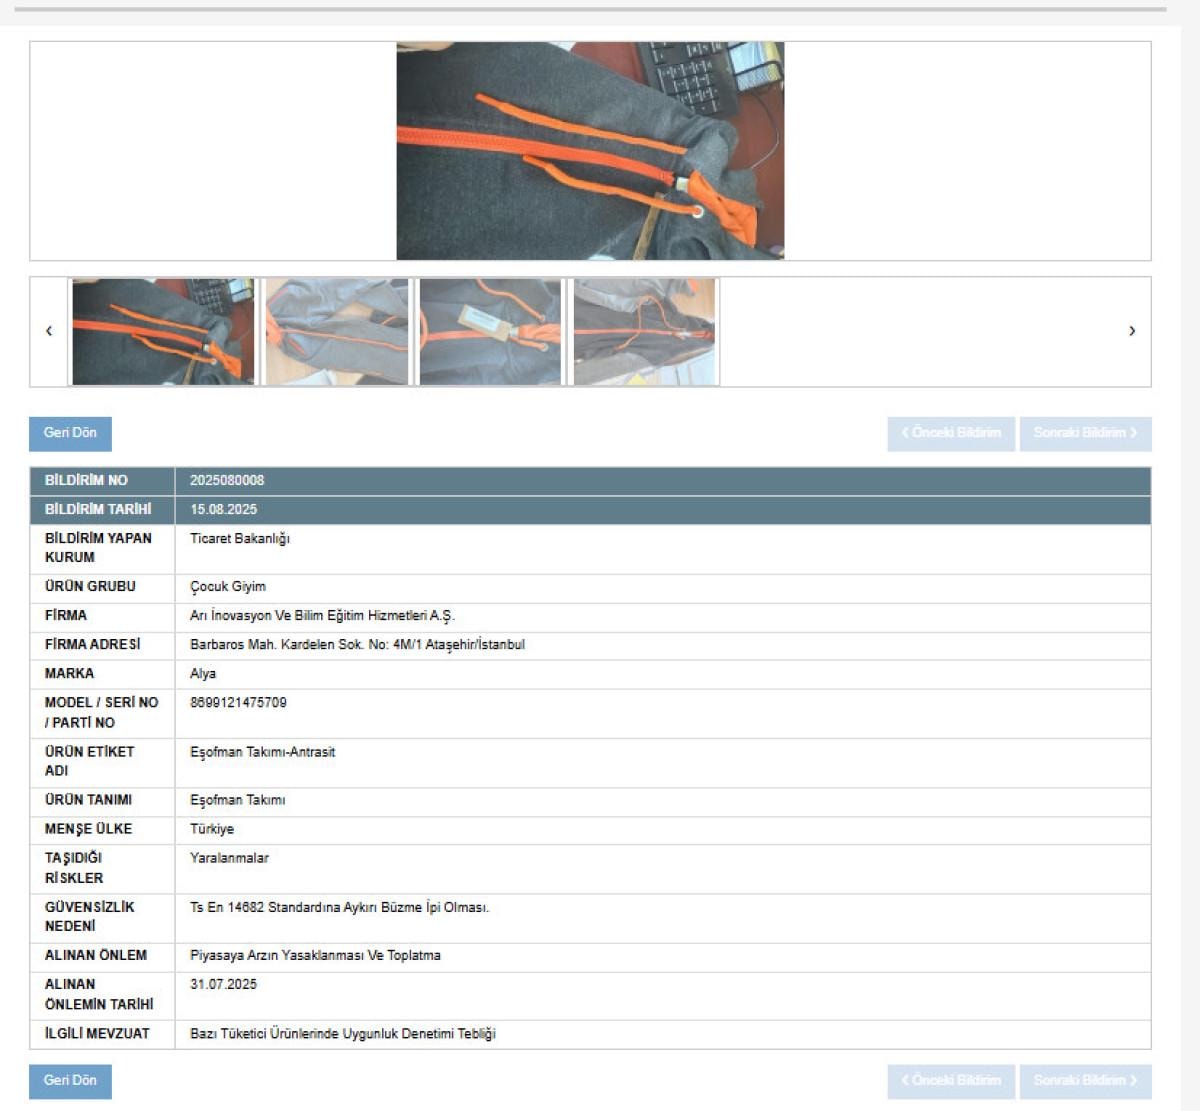This screenshot has width=1200, height=1111.
Task: Click the Bazı Tüketici Ürünlerinde regulation text
Action: point(342,1034)
